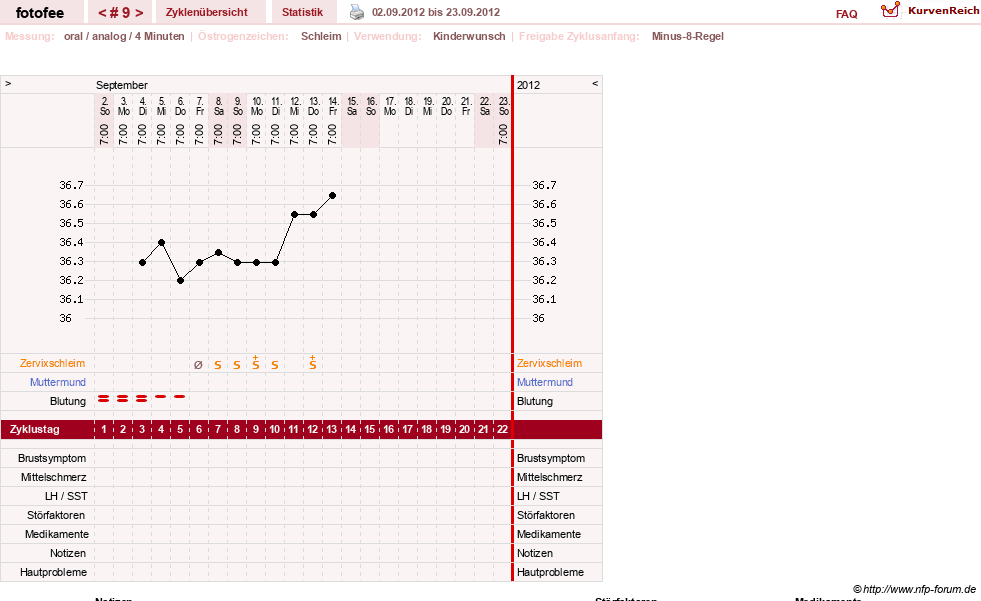Click the Kinderwunsch usage value

(x=469, y=36)
